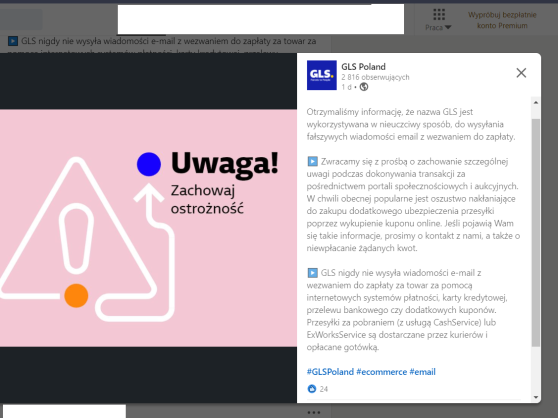Image resolution: width=558 pixels, height=418 pixels.
Task: Open the #email hashtag
Action: (422, 372)
